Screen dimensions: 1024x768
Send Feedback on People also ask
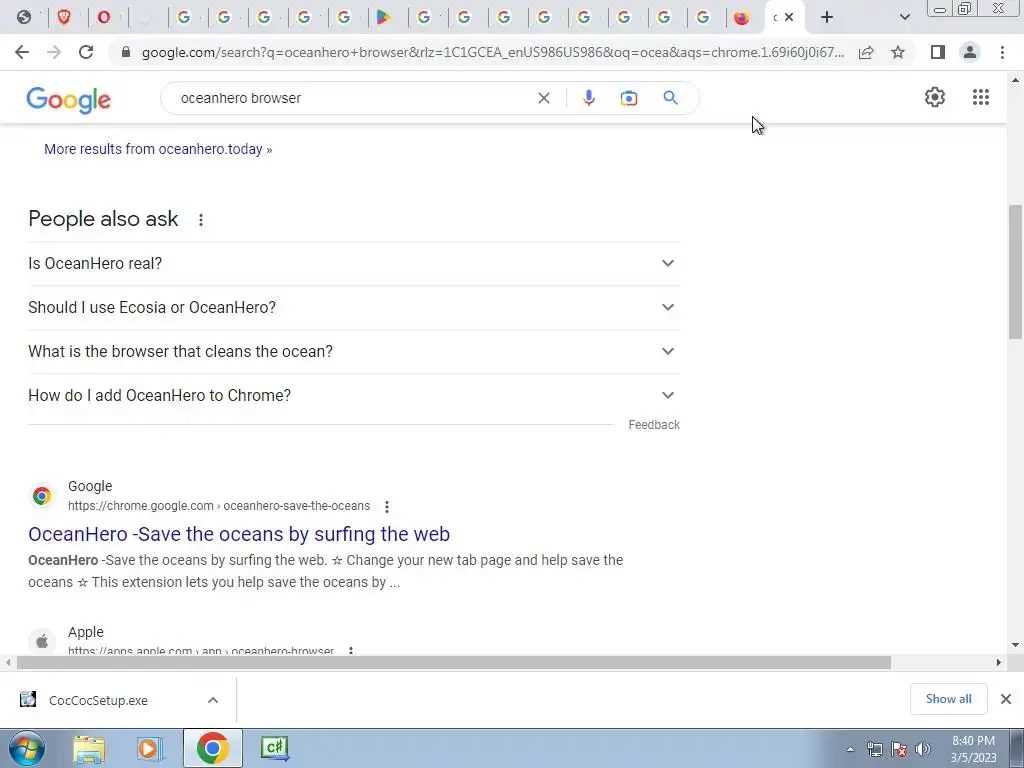point(654,425)
